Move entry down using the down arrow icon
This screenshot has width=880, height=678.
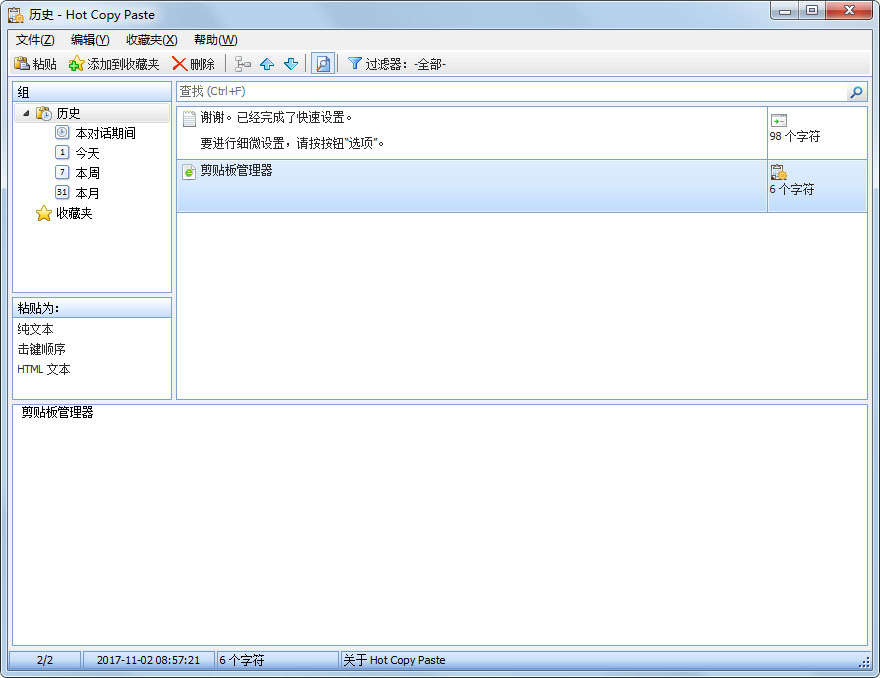(x=290, y=63)
